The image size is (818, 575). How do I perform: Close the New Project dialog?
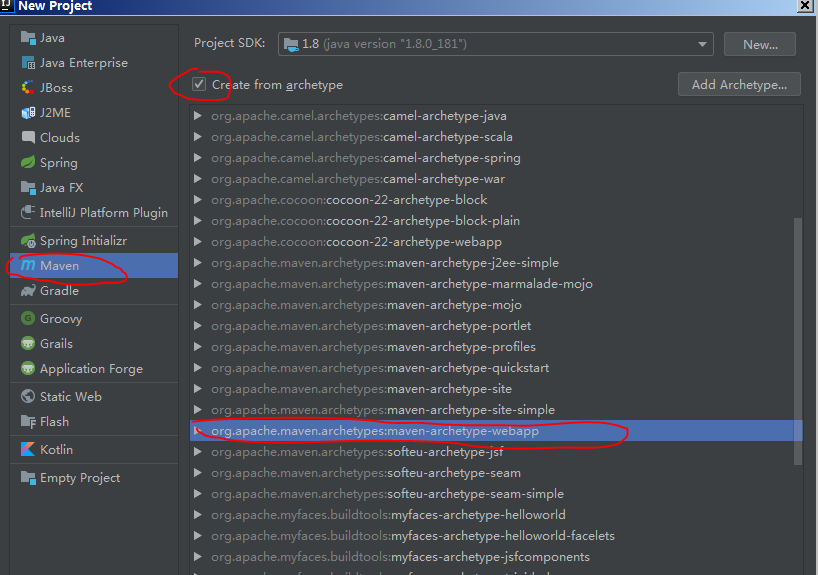click(805, 6)
